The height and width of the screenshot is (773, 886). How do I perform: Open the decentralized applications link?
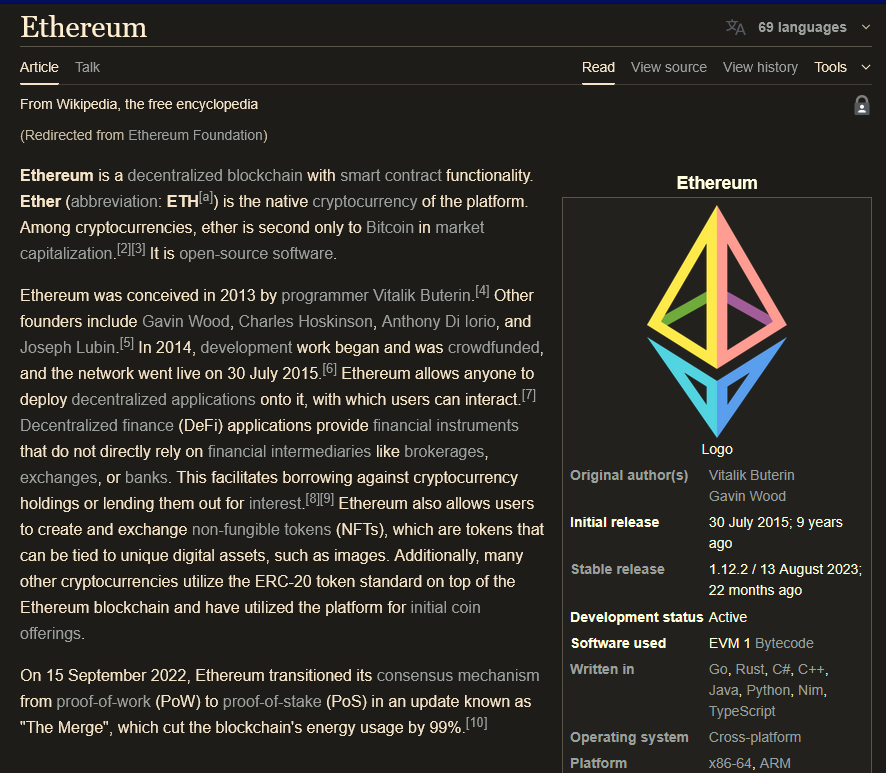coord(163,399)
